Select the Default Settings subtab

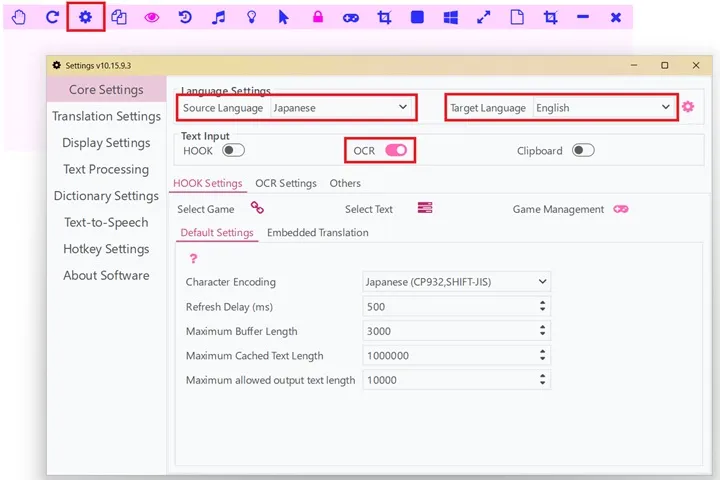click(x=217, y=232)
